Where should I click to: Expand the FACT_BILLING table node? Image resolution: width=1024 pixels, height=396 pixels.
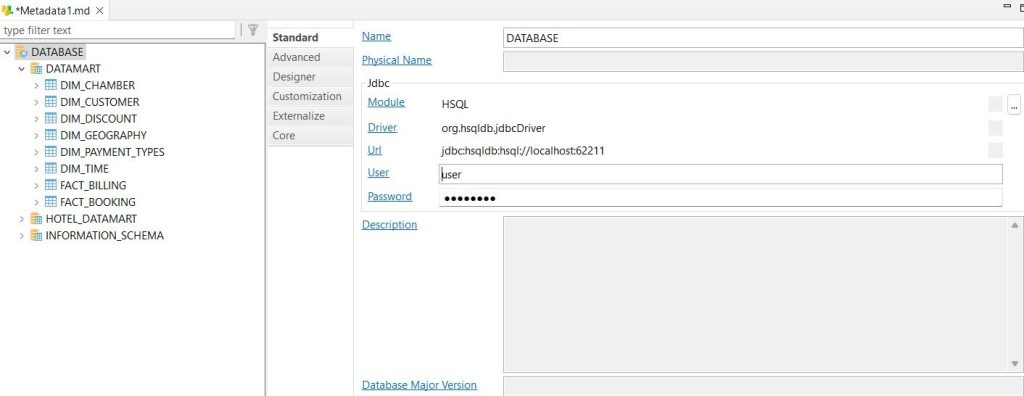point(37,186)
